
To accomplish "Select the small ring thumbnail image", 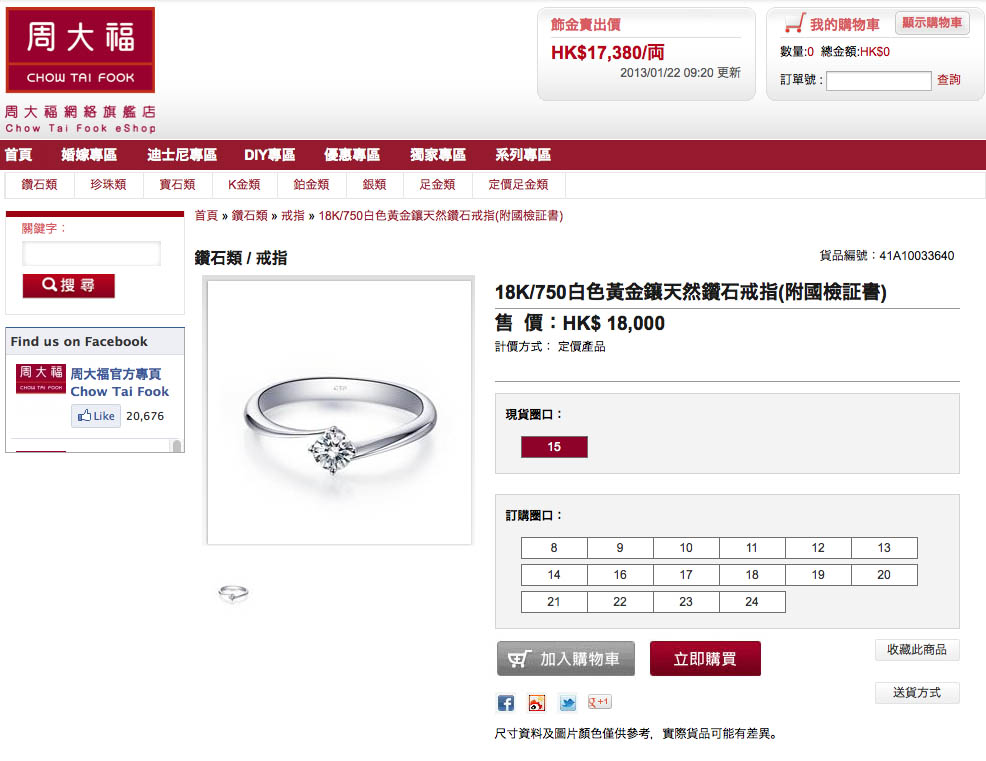I will 233,592.
